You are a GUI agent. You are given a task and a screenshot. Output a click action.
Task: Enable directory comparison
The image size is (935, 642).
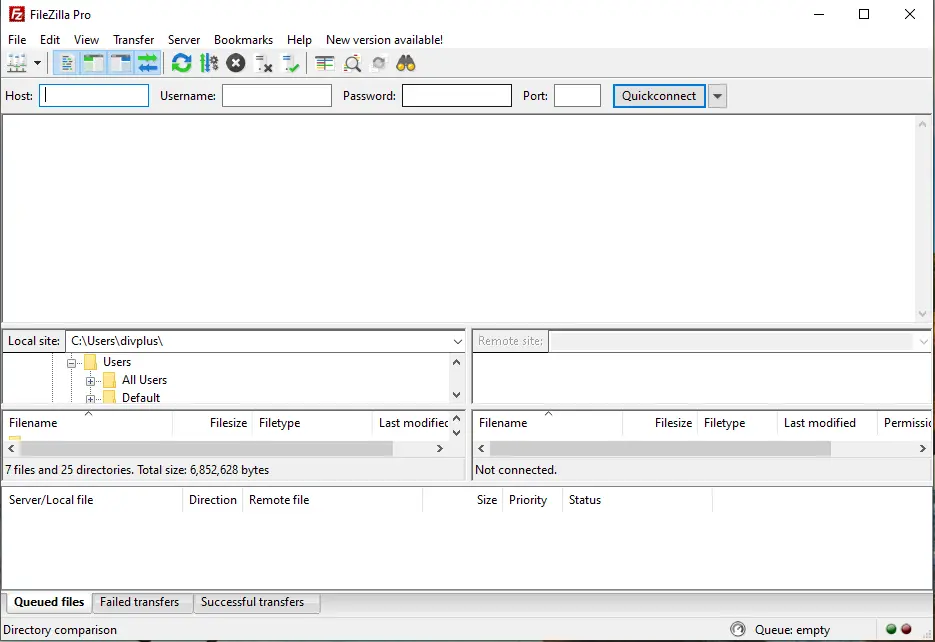point(352,63)
